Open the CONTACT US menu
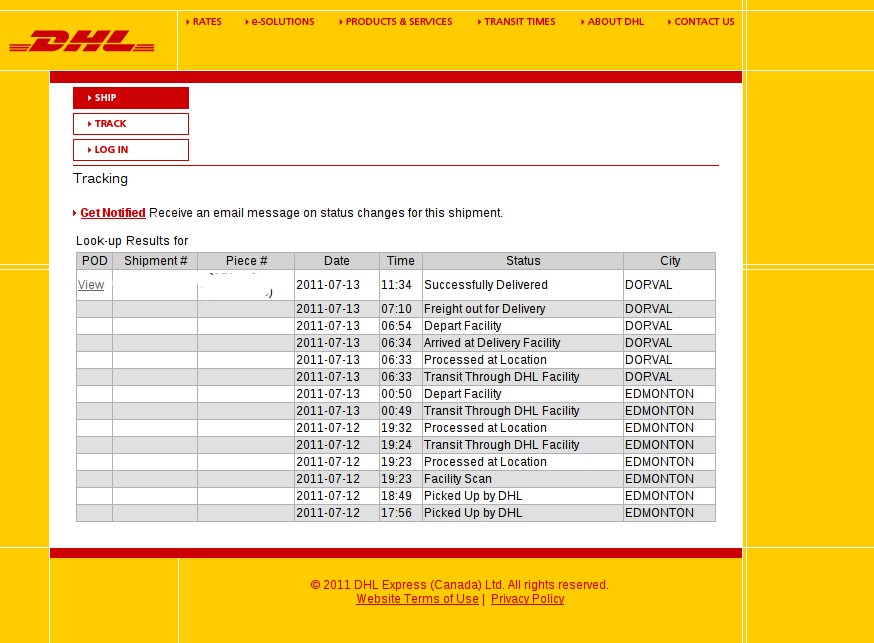 (x=701, y=22)
